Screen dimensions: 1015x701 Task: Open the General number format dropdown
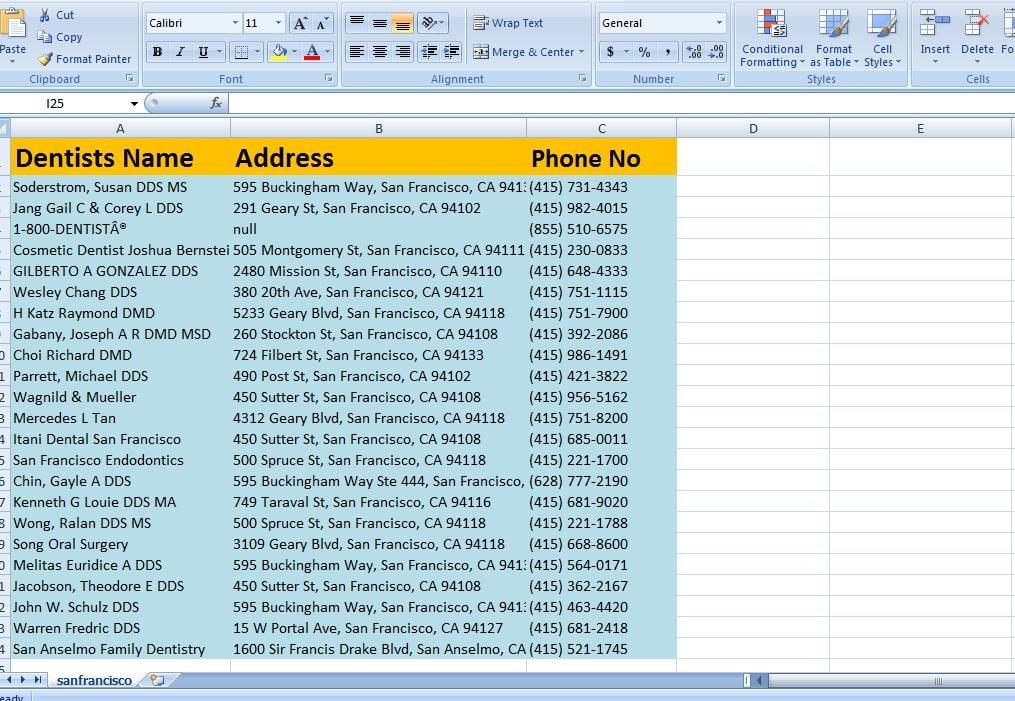point(720,22)
